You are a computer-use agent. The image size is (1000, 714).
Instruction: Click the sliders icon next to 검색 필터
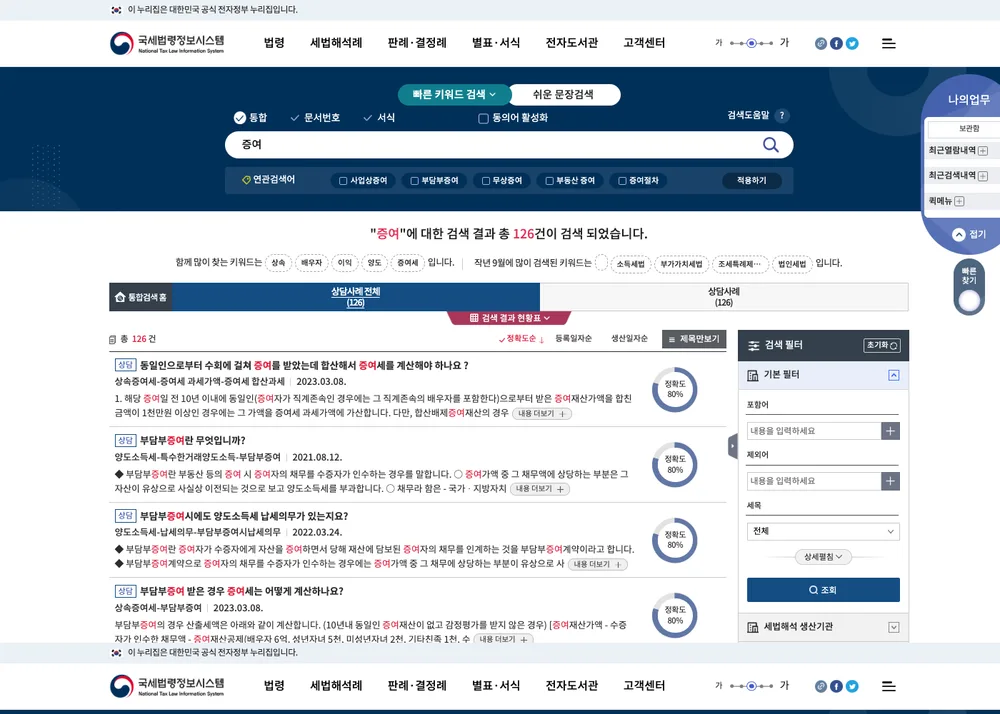pyautogui.click(x=754, y=346)
